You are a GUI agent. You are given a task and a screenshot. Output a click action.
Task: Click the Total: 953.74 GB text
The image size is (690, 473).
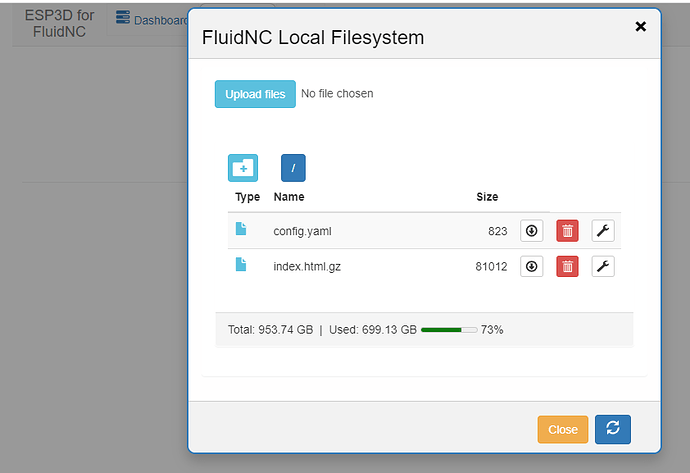pyautogui.click(x=270, y=330)
